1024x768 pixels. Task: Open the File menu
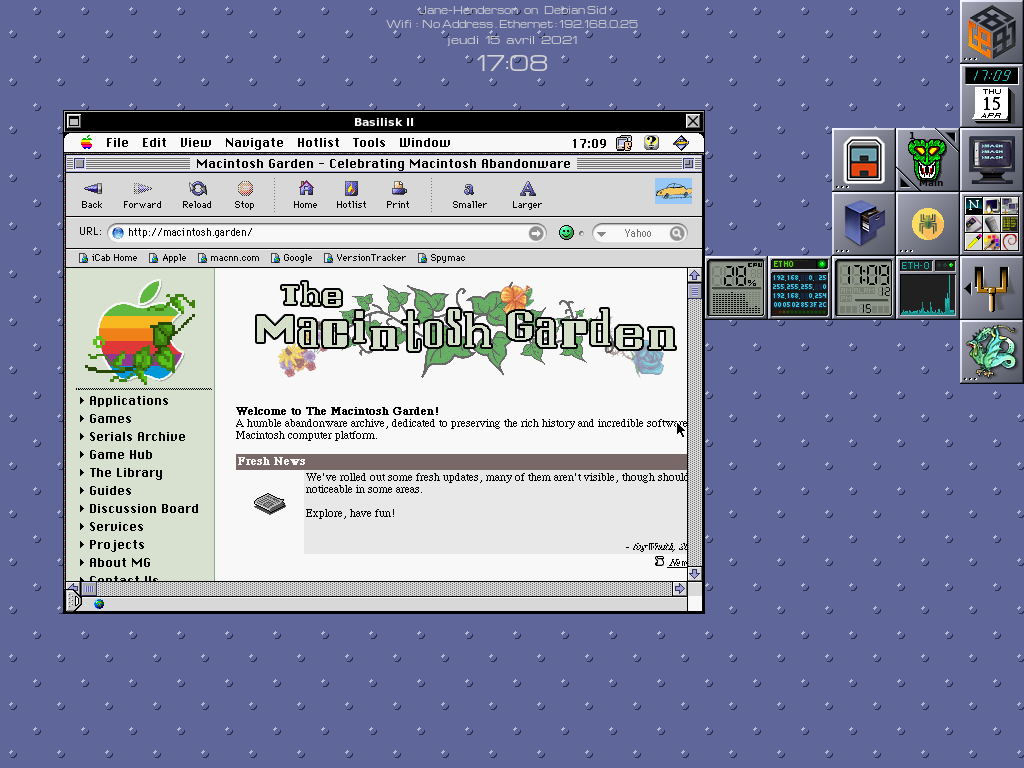117,142
